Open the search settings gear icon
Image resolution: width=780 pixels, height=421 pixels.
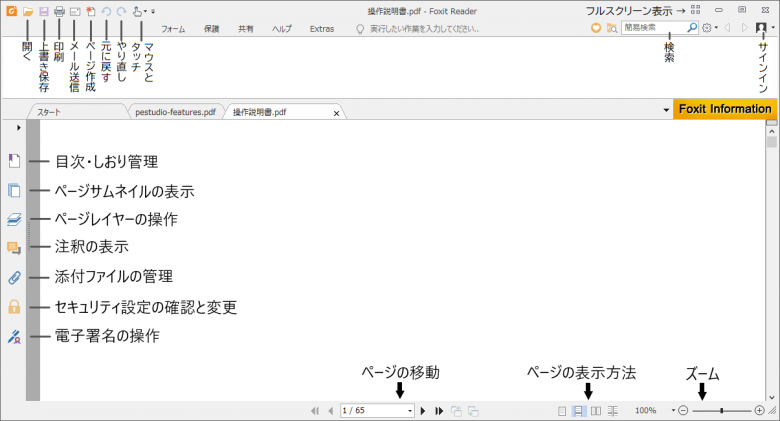click(x=707, y=28)
